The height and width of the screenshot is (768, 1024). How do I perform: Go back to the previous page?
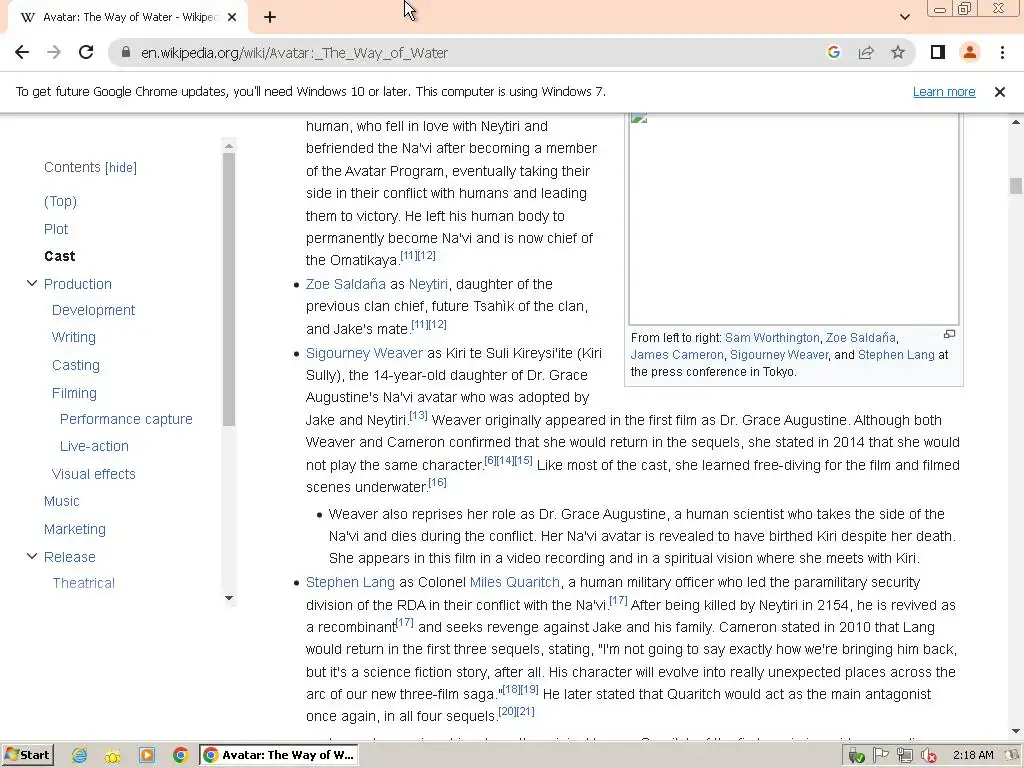click(22, 52)
